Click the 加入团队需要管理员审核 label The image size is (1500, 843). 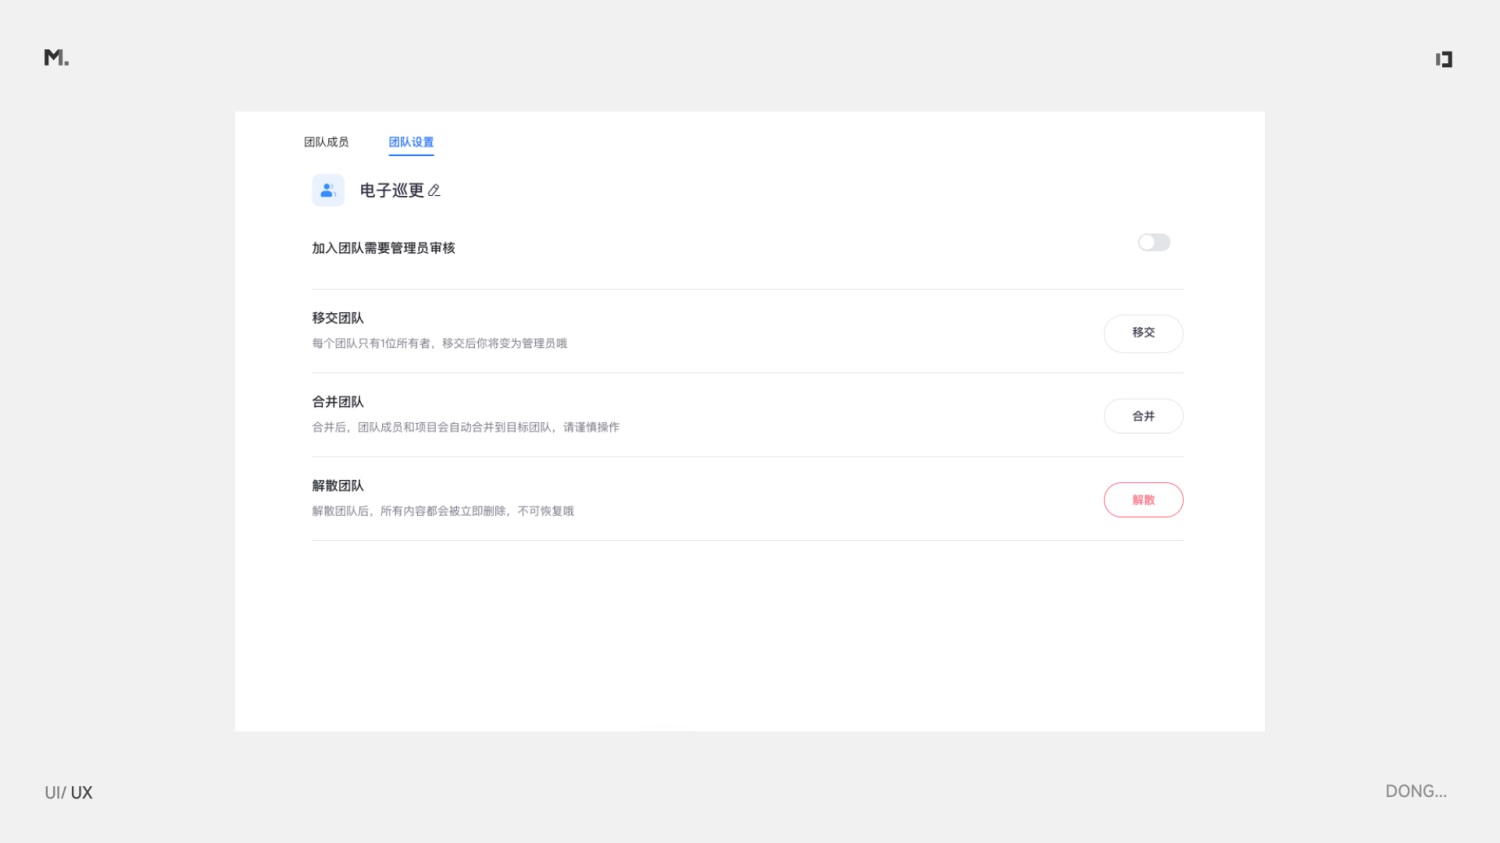(x=383, y=248)
